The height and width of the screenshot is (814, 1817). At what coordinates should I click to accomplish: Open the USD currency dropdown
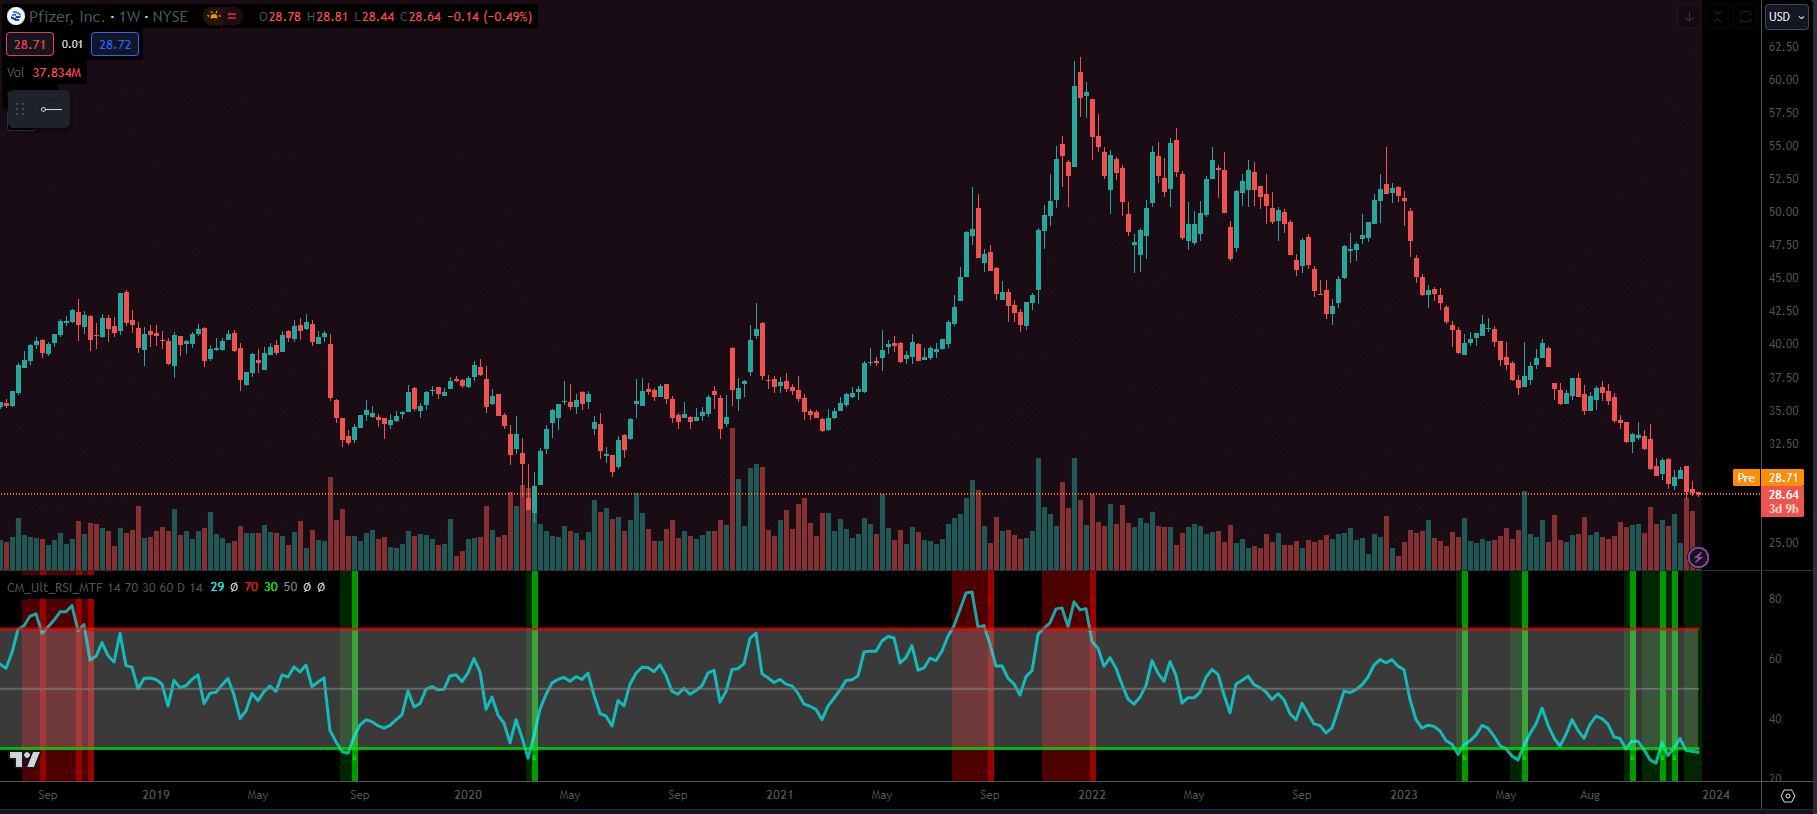1786,16
